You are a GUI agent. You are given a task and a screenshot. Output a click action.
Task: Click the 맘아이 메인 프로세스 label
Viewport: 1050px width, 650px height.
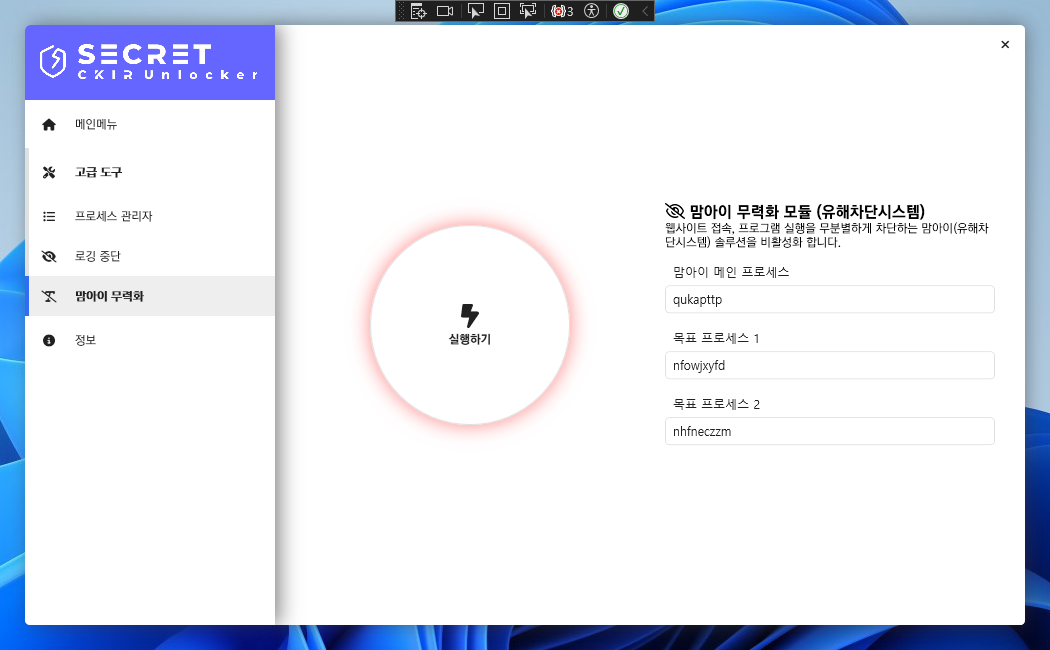(731, 272)
